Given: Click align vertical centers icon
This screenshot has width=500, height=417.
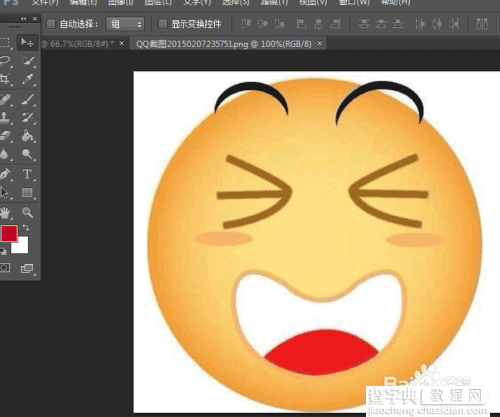Looking at the screenshot, I should tap(263, 24).
